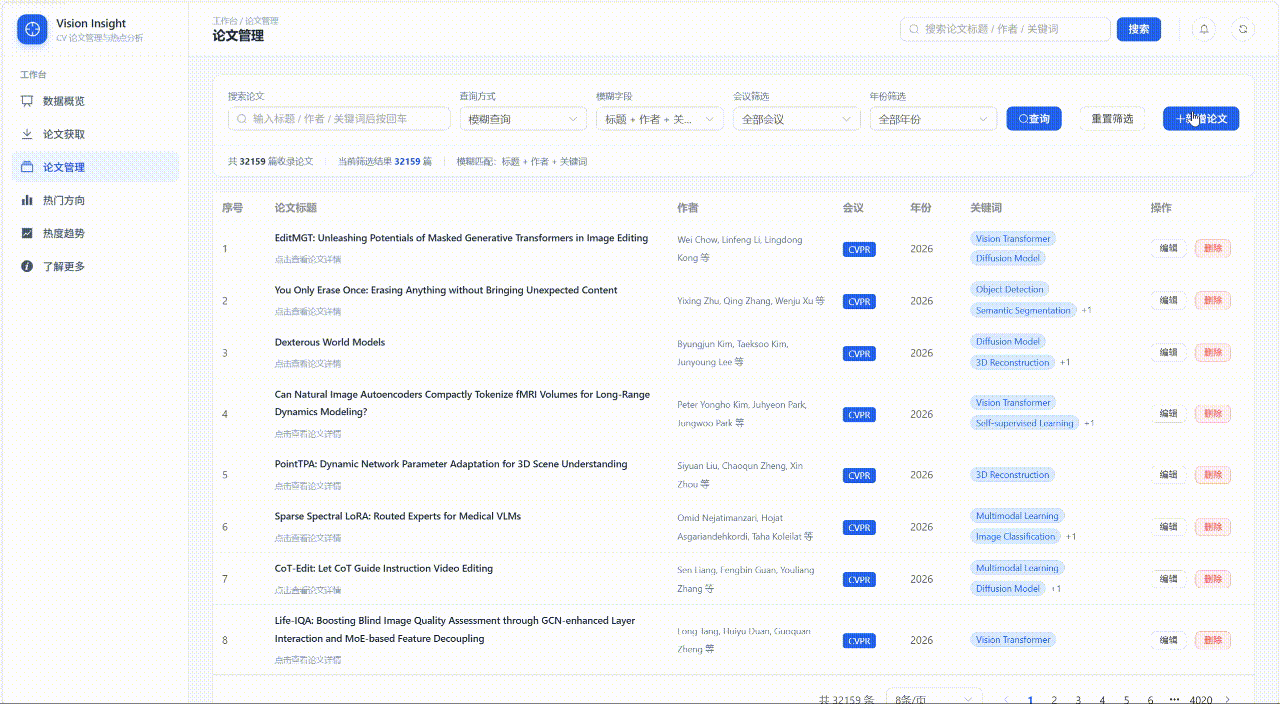The image size is (1280, 704).
Task: Click 编辑 for the EditMGT paper
Action: tap(1168, 248)
